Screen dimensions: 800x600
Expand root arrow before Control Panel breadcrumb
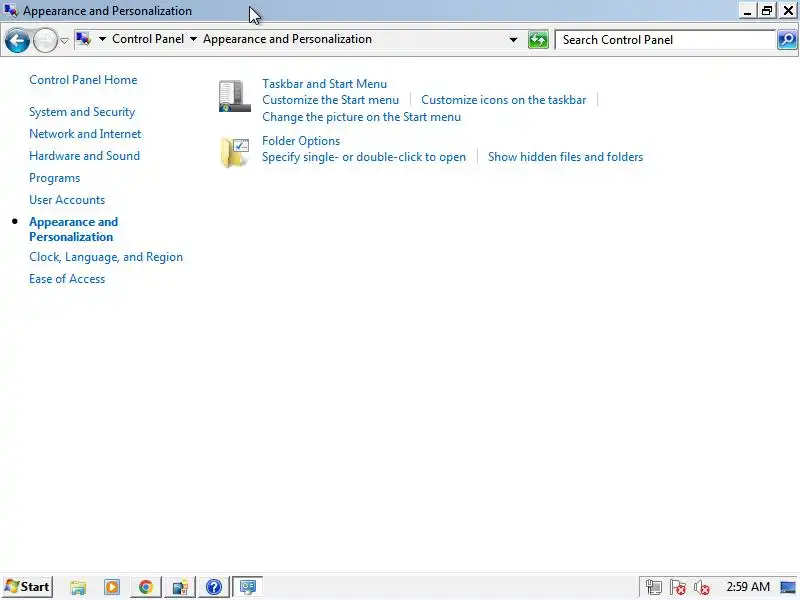click(102, 39)
